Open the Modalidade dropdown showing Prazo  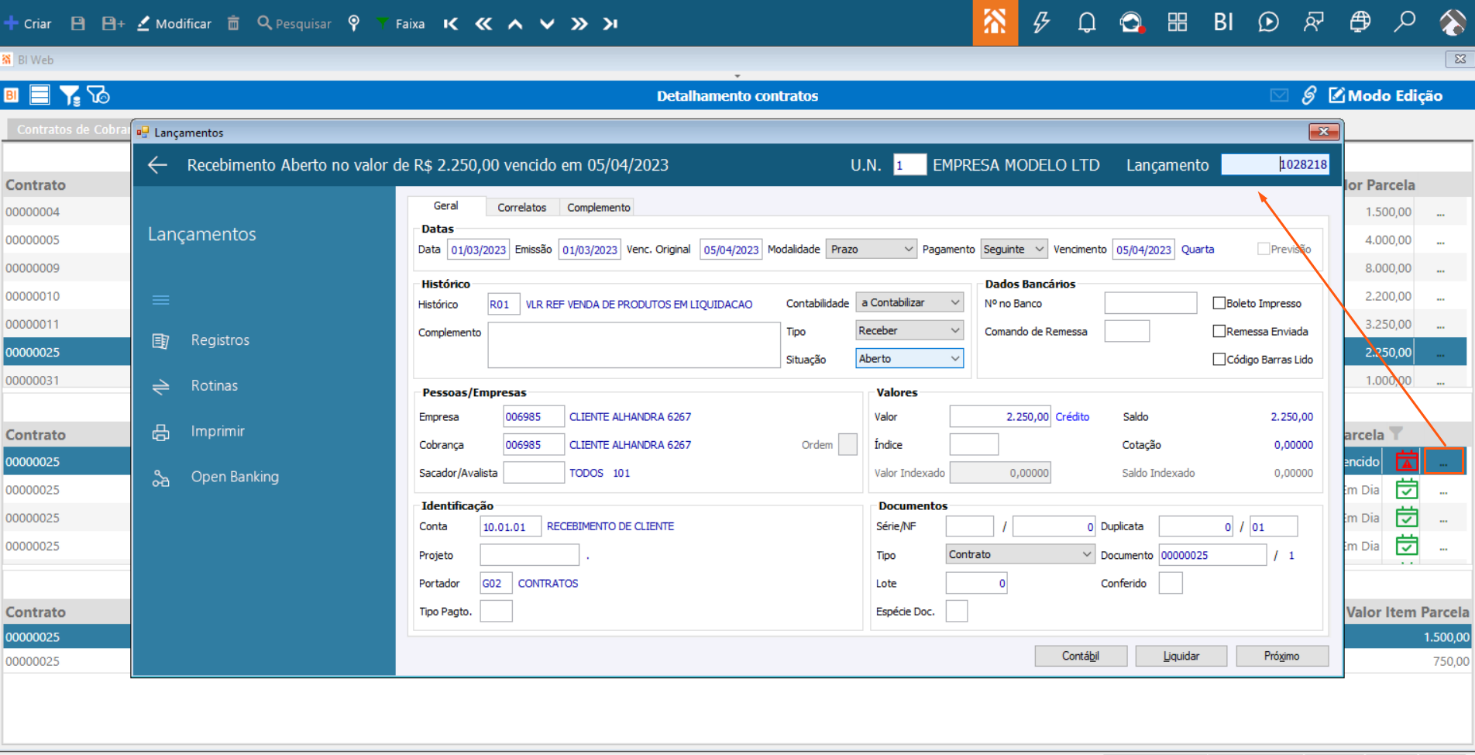pos(871,249)
